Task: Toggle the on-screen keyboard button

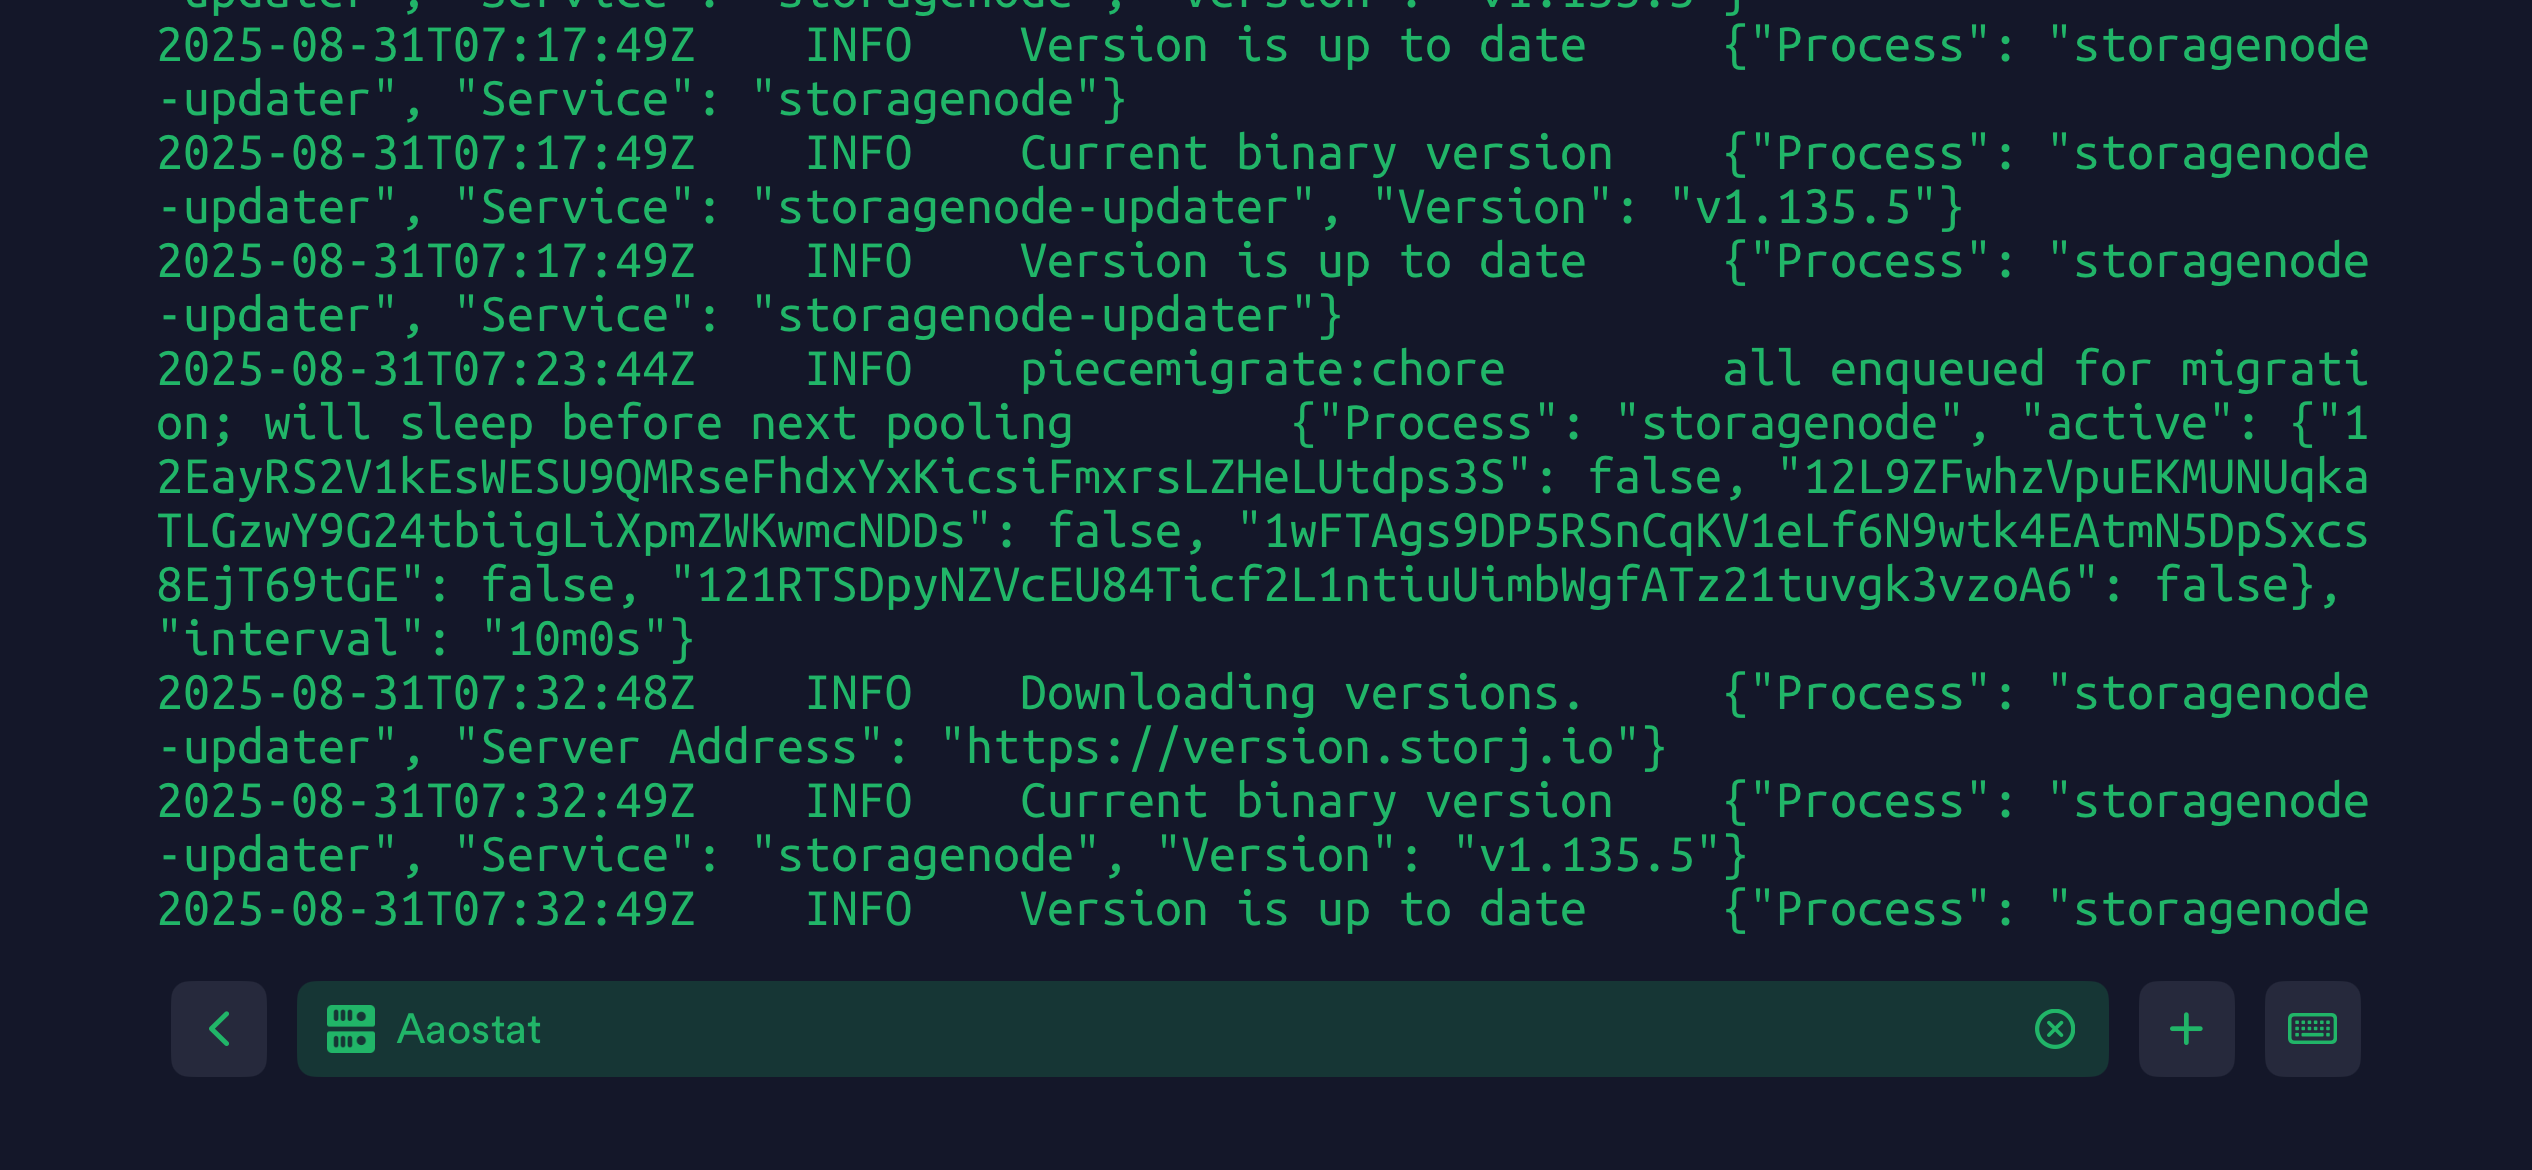Action: 2312,1029
